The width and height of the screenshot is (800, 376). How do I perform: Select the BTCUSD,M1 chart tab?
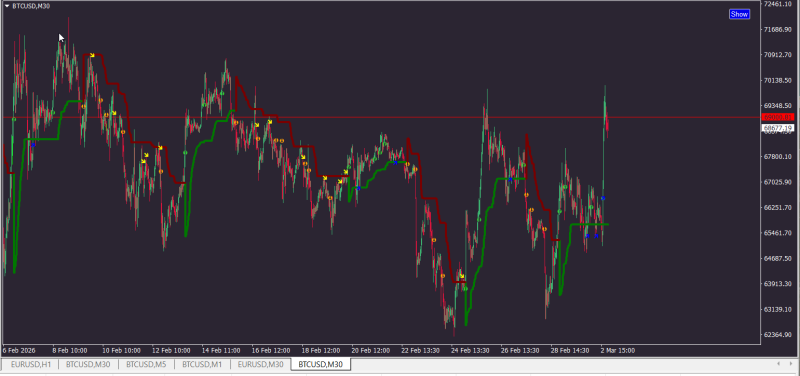pyautogui.click(x=203, y=364)
